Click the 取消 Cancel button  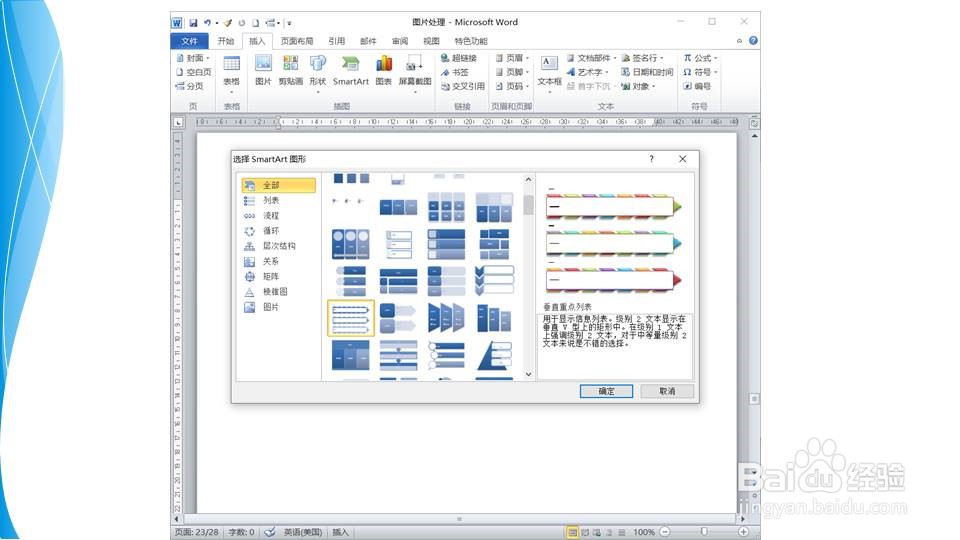click(x=667, y=391)
